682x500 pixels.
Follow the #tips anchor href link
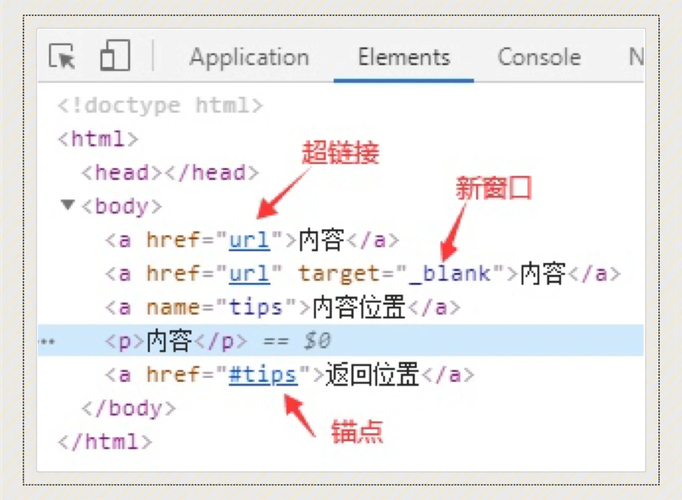(x=262, y=375)
